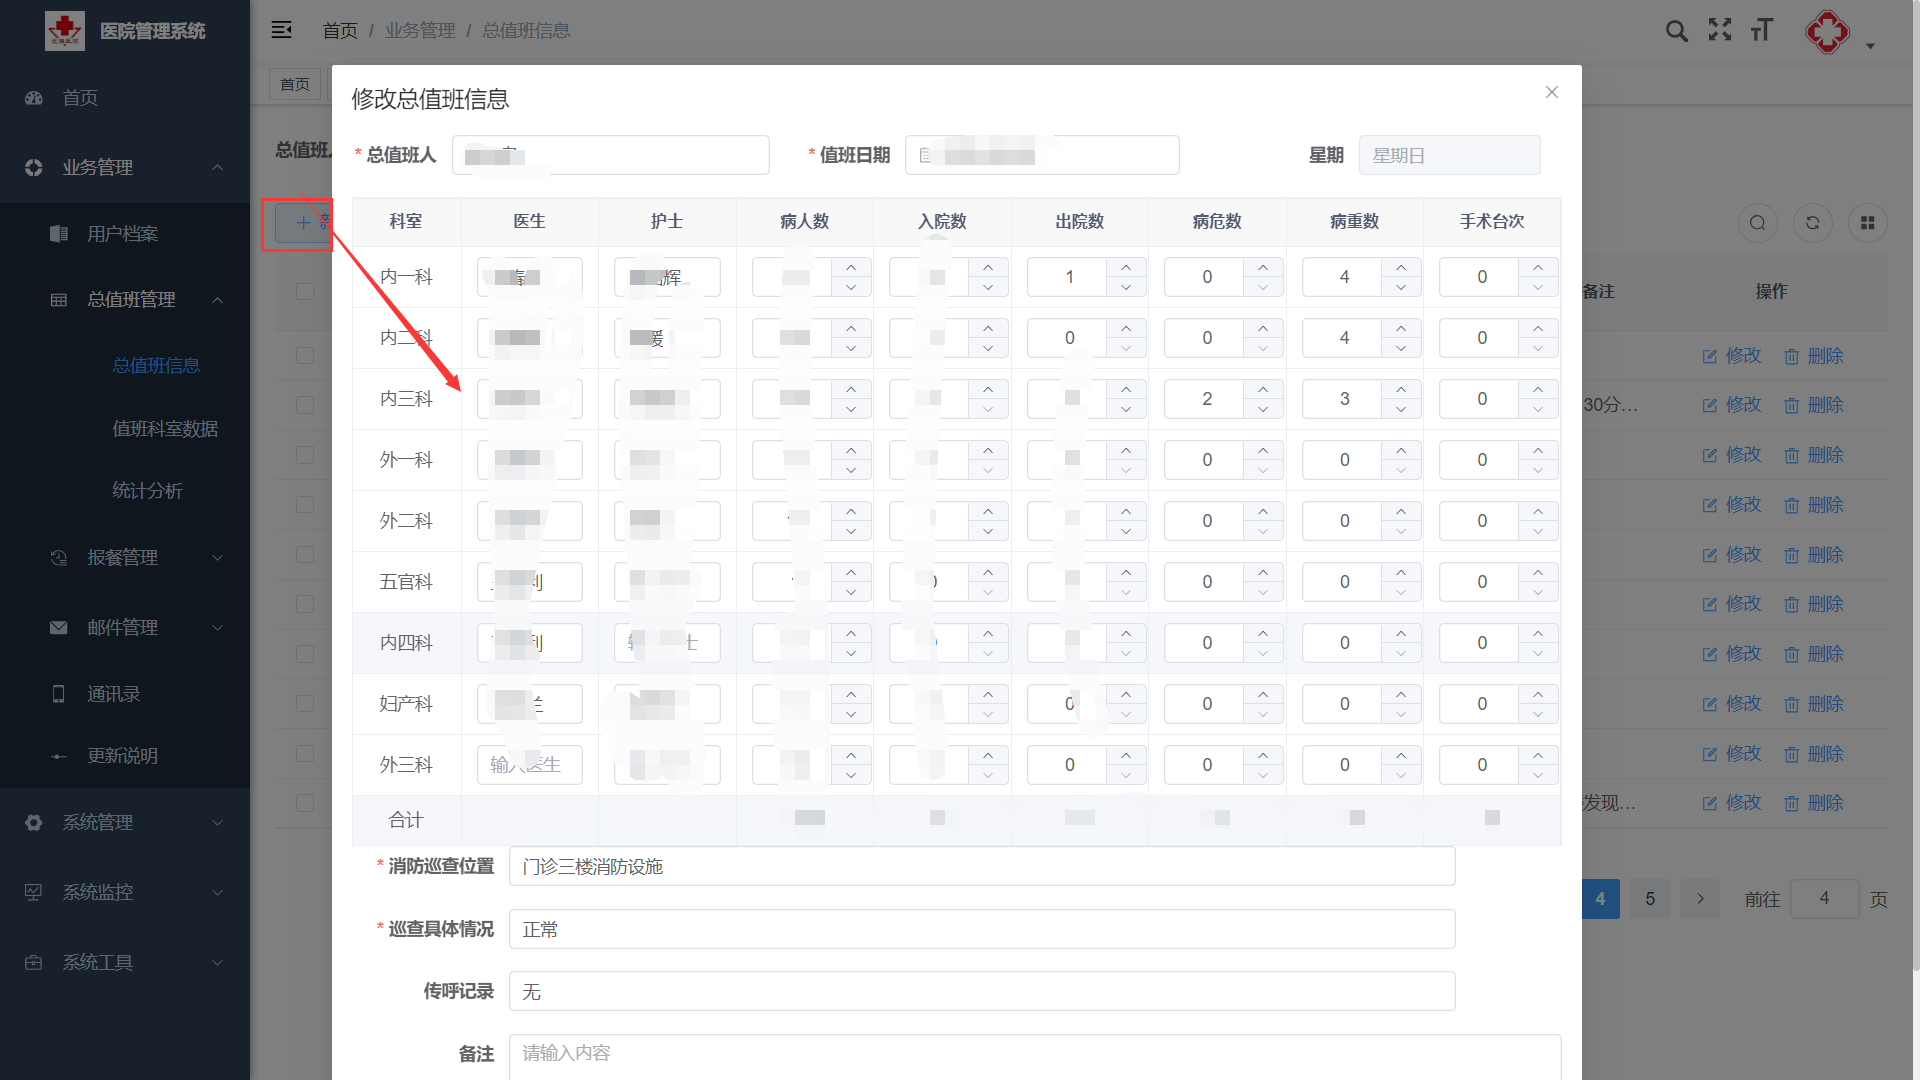Decrease 内三科 病危数 with down arrow
The width and height of the screenshot is (1920, 1080).
tap(1263, 409)
